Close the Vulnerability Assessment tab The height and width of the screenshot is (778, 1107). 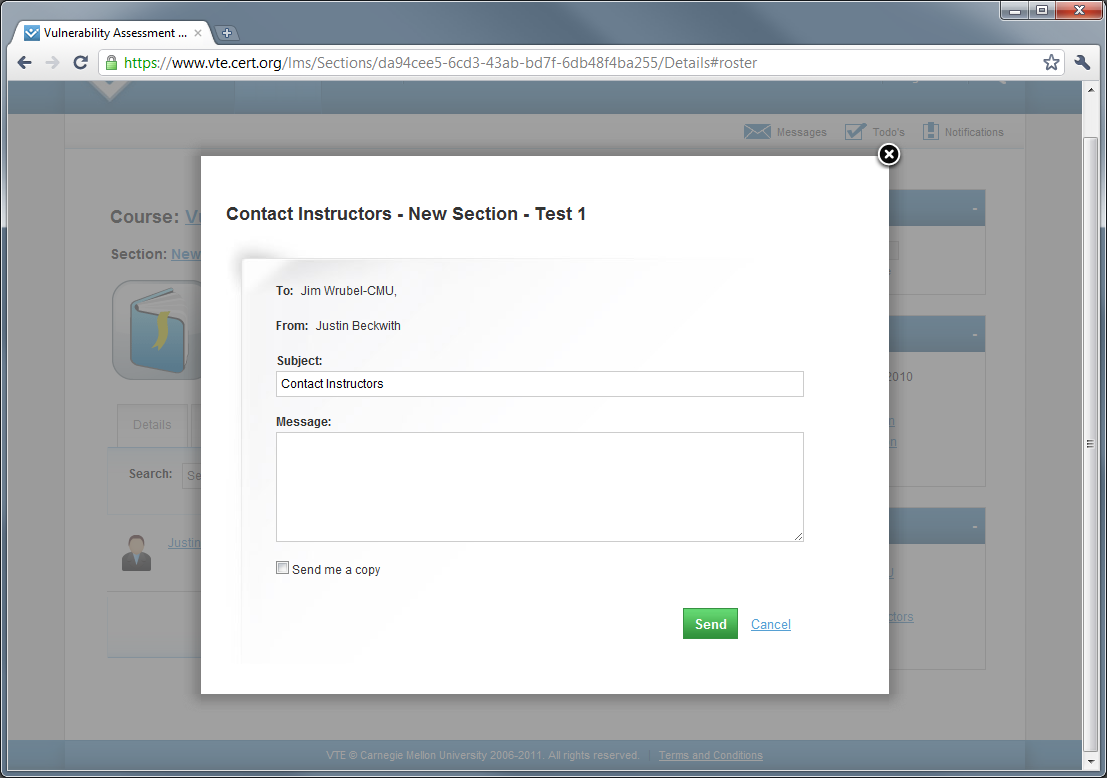198,33
